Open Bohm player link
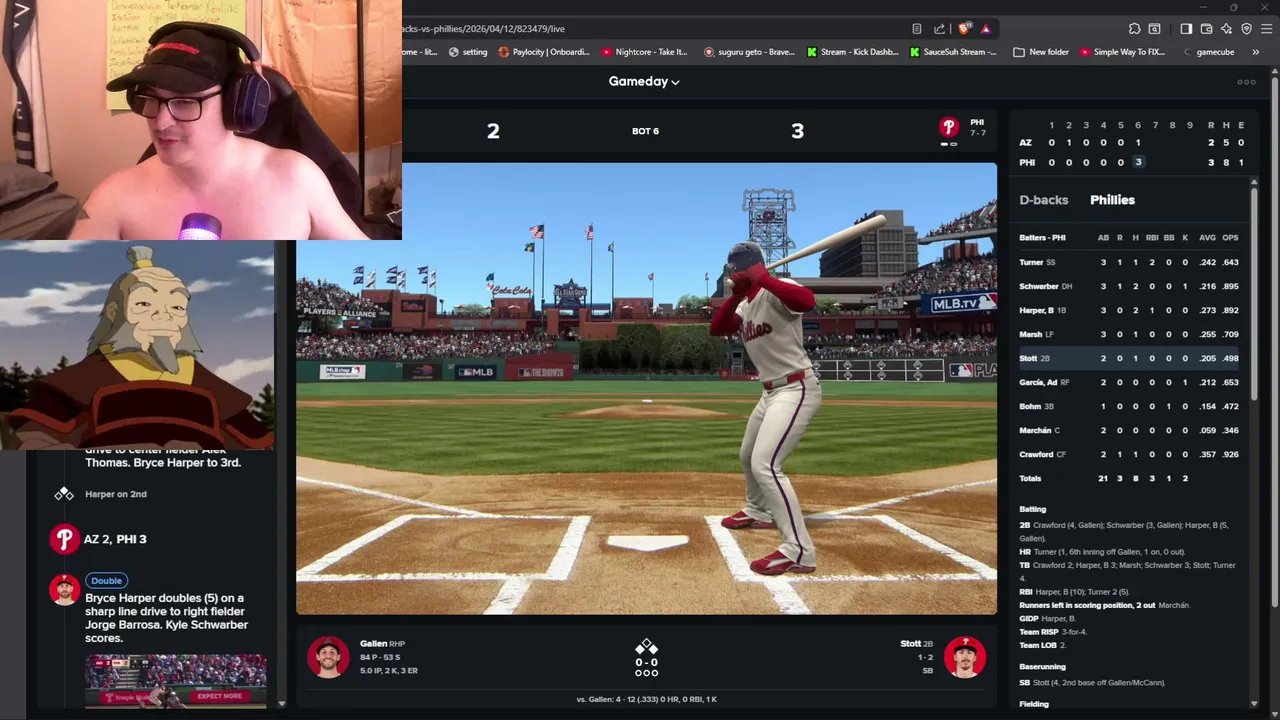 point(1030,406)
